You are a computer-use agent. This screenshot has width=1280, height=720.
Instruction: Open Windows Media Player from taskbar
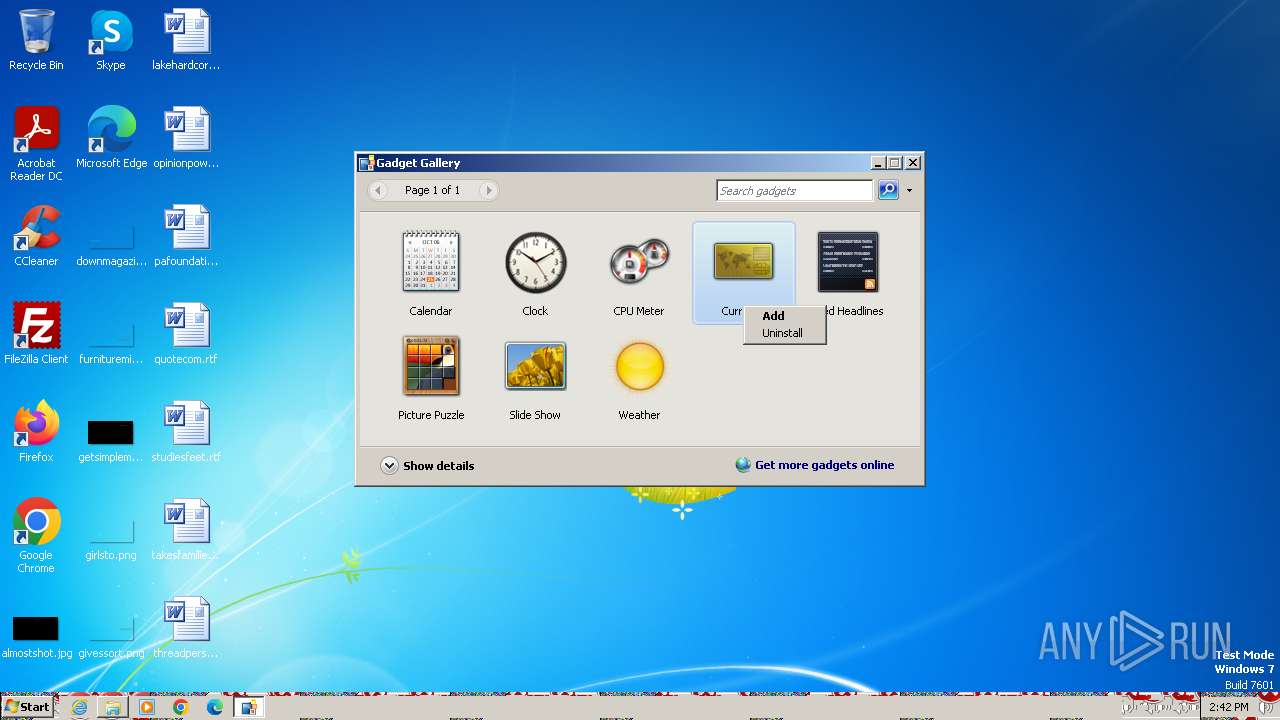coord(147,707)
